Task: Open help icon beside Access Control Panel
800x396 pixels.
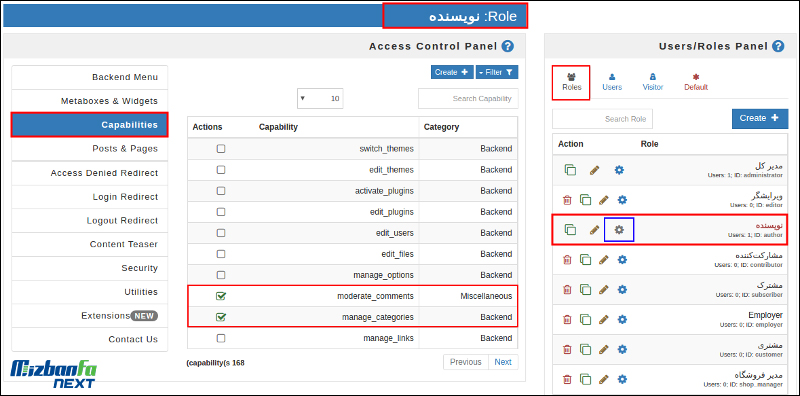Action: click(x=507, y=46)
